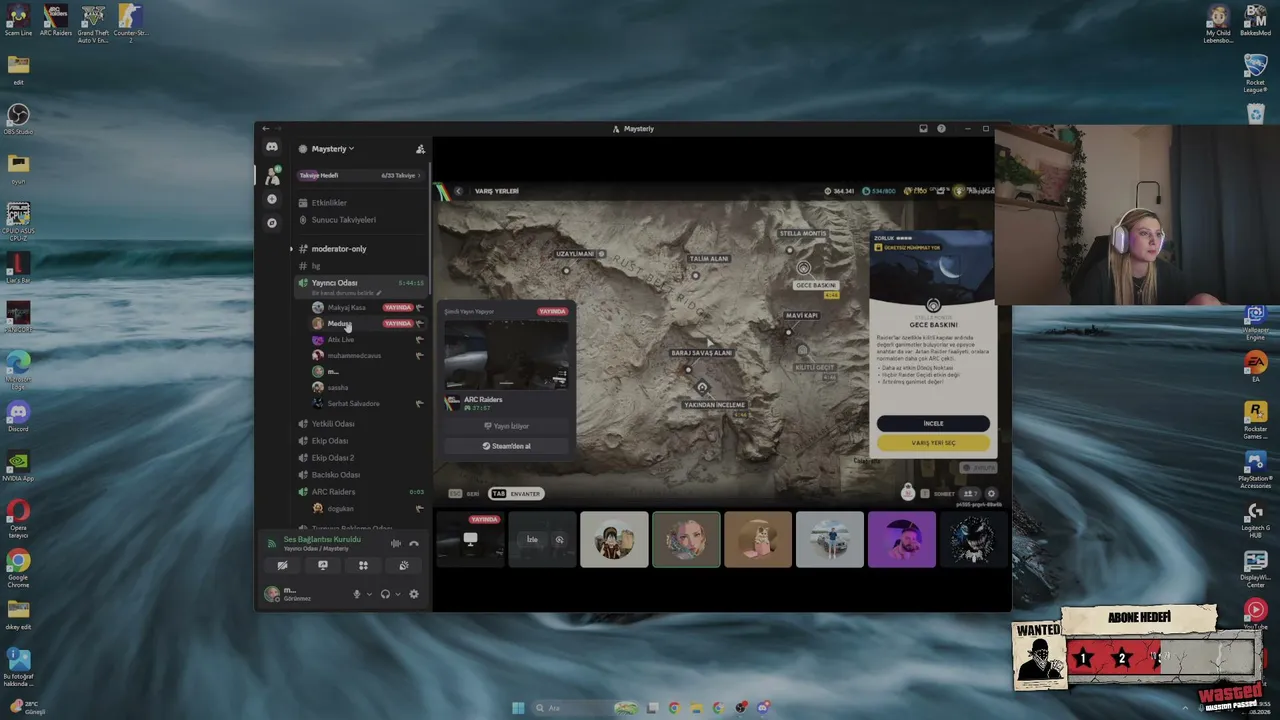Click the add a server plus icon
Screen dimensions: 1280x720
(x=272, y=199)
